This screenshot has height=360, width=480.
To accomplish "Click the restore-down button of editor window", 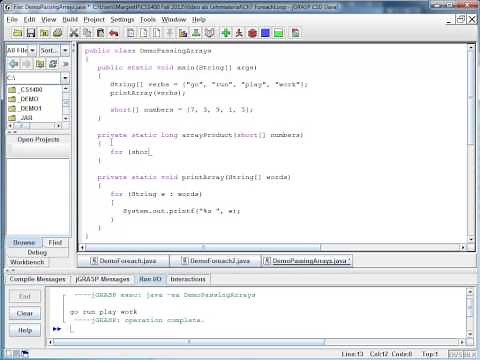I will [460, 20].
